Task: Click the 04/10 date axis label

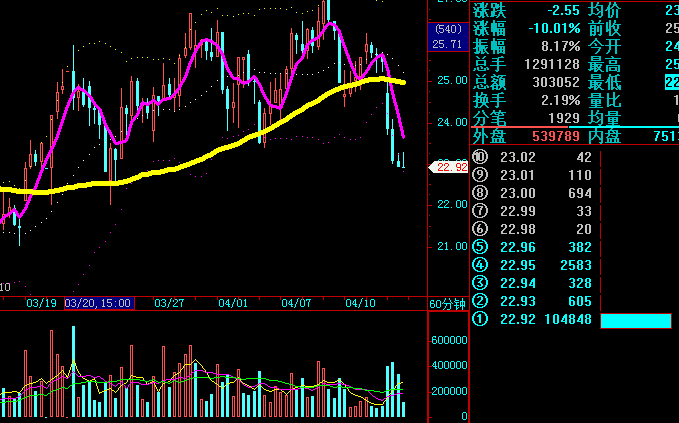Action: (360, 303)
